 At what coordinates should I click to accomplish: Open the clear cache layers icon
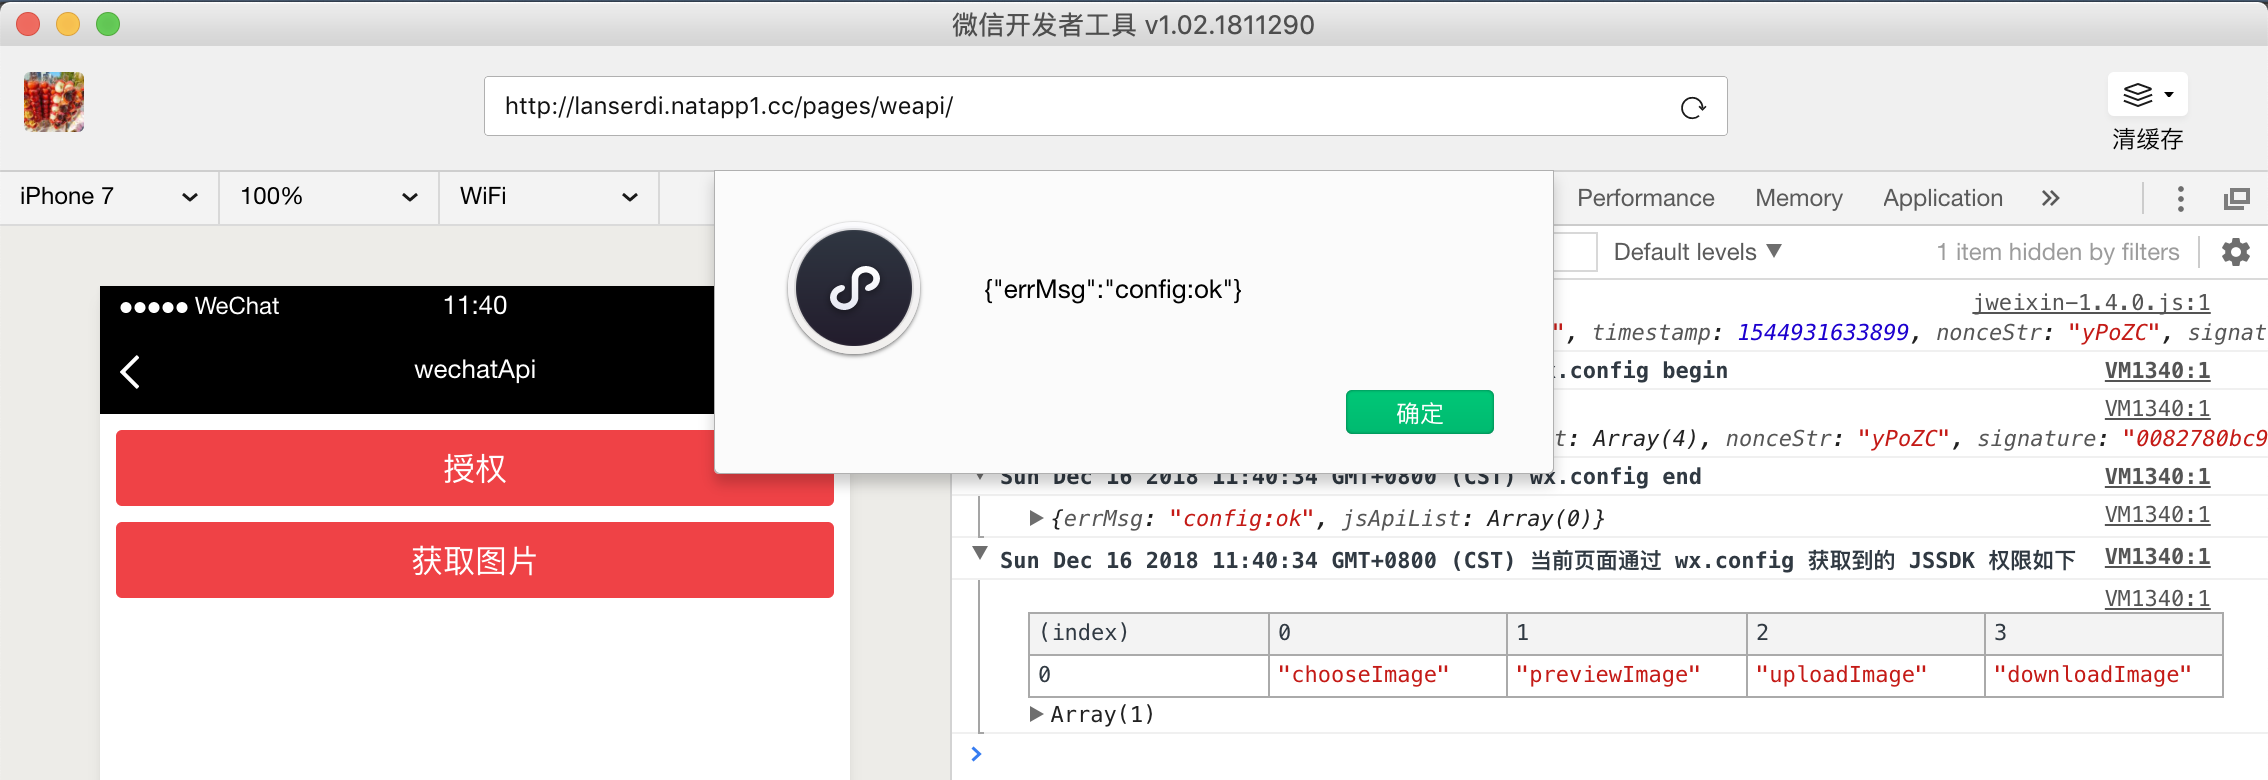coord(2147,95)
